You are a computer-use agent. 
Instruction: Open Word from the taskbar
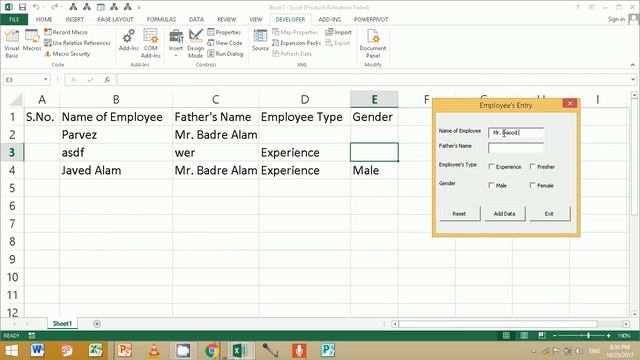pyautogui.click(x=37, y=350)
